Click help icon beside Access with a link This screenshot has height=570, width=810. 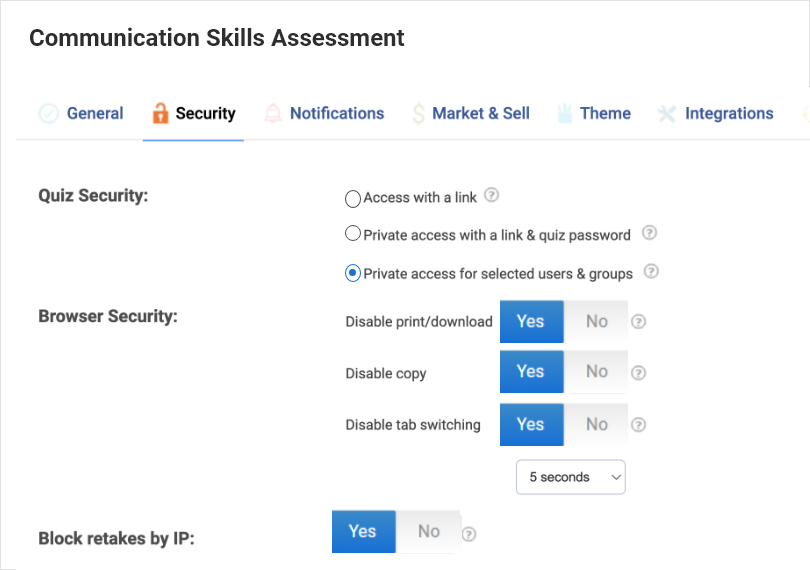tap(491, 196)
